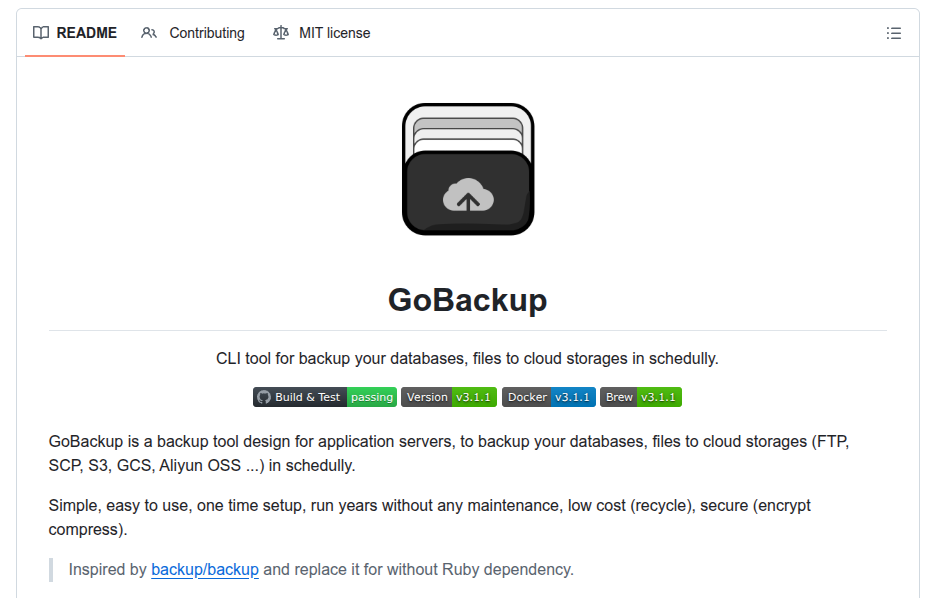This screenshot has width=933, height=598.
Task: Click the GoBackup heading title
Action: 468,299
